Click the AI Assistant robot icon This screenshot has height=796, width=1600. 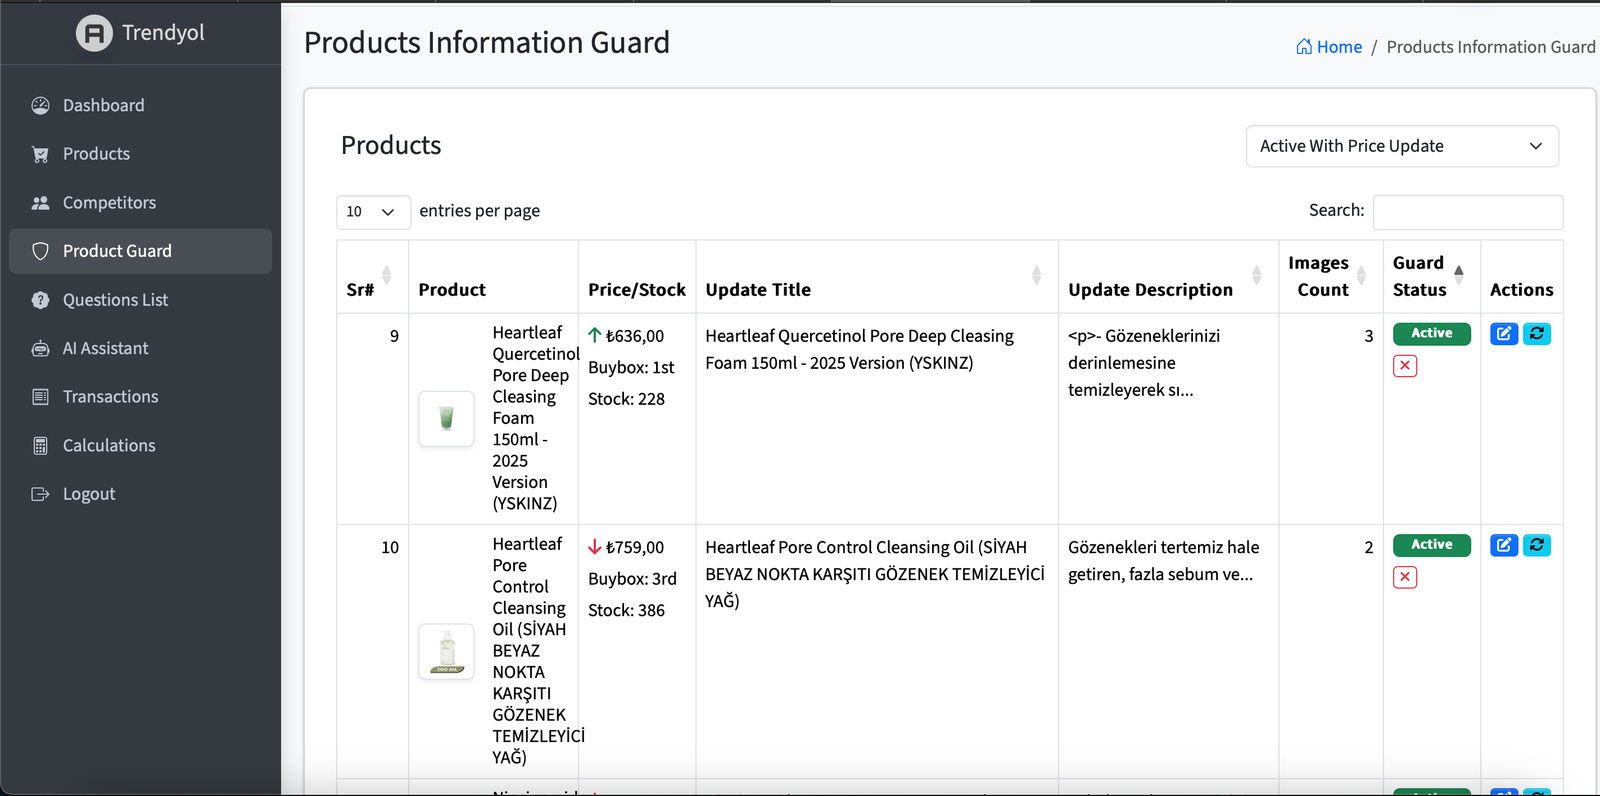[40, 348]
